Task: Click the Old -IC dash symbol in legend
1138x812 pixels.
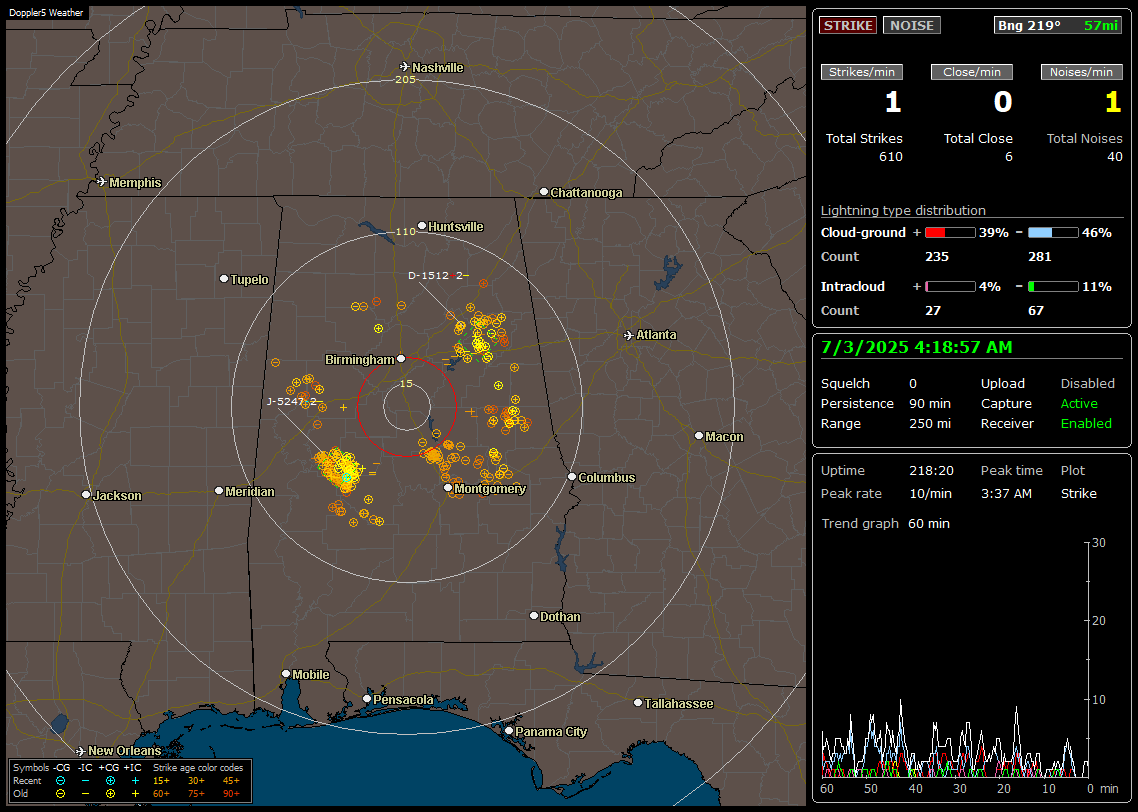Action: pos(86,794)
